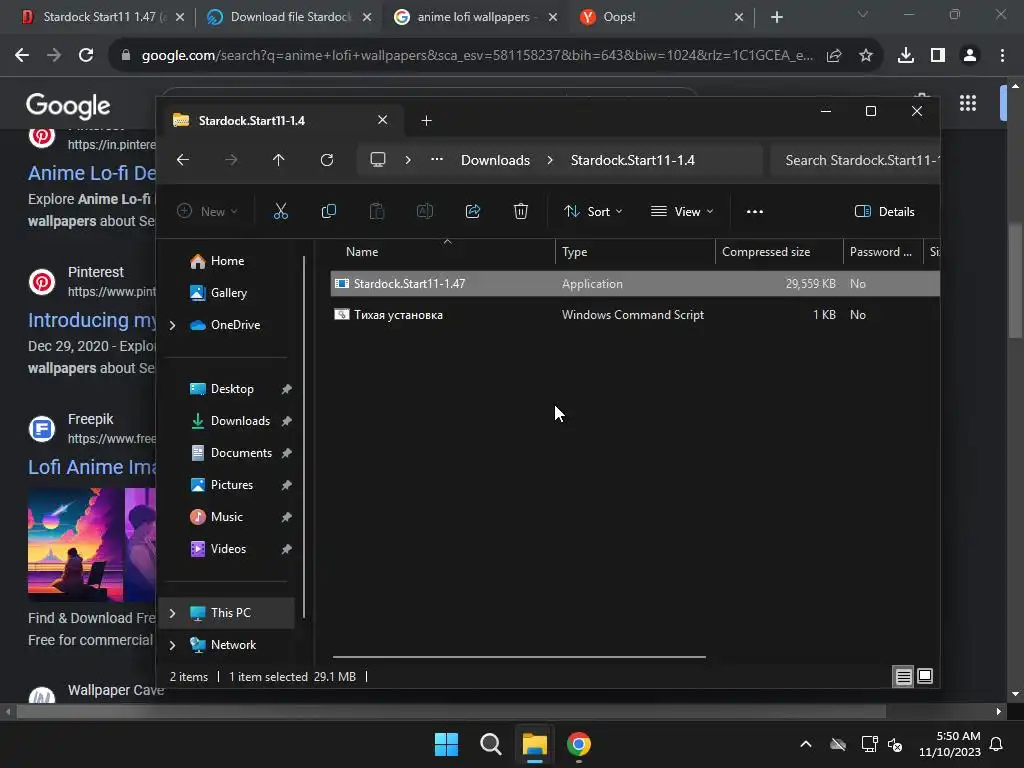Open the See more three-dots toolbar menu

pos(754,212)
